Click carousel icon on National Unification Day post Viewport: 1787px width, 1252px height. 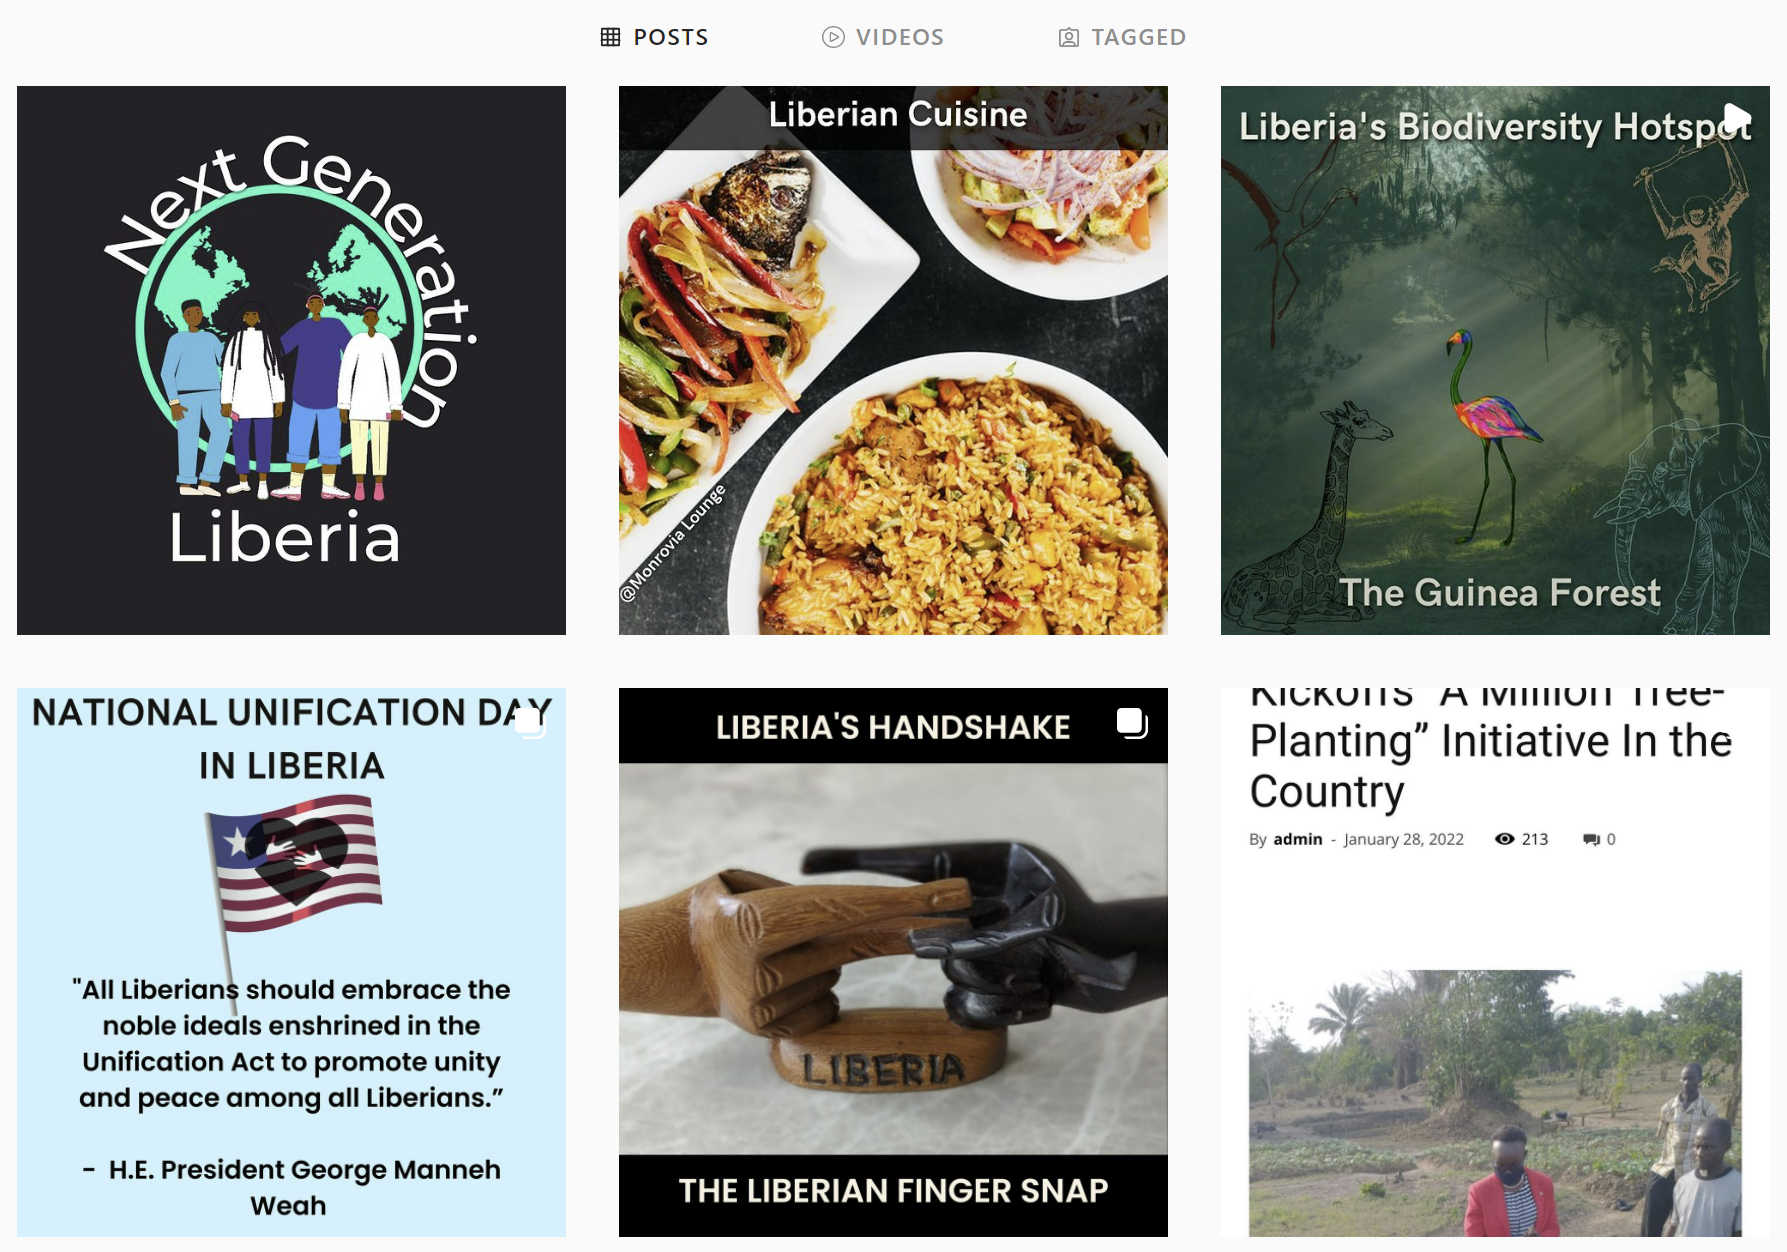(531, 722)
